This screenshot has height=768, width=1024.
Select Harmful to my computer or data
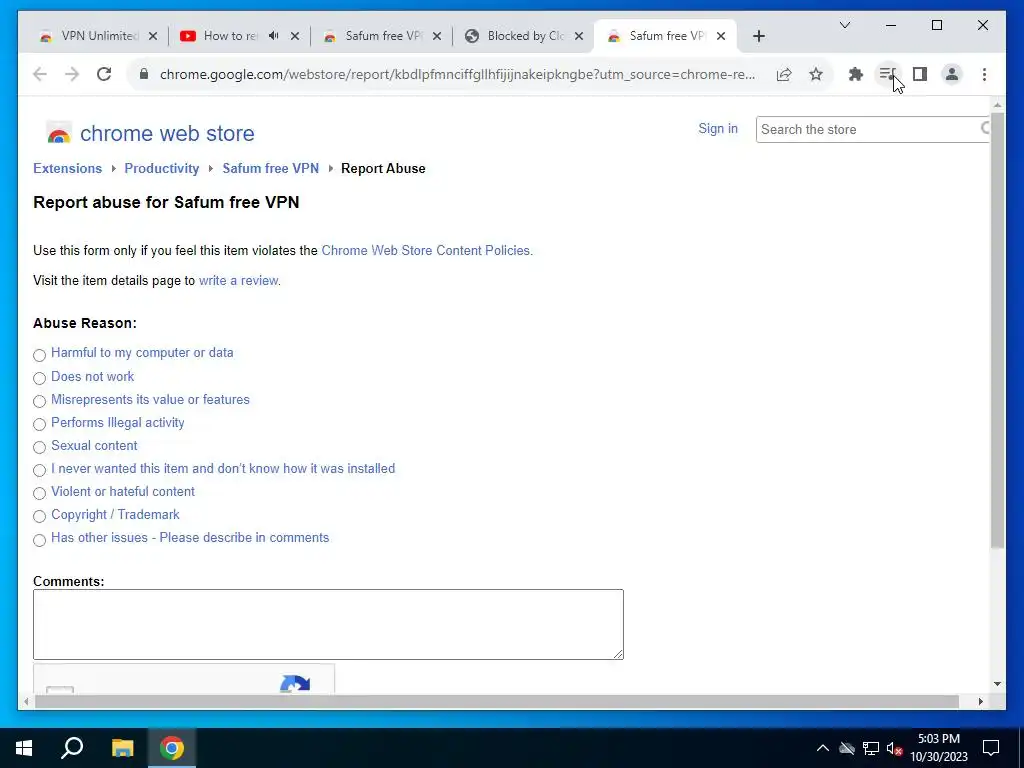[x=40, y=355]
